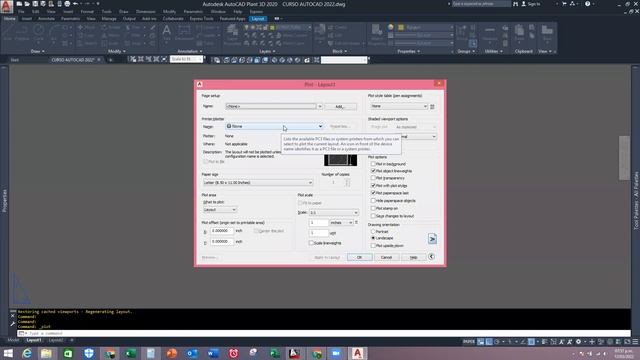
Task: Click the Windows Start button
Action: 7,353
